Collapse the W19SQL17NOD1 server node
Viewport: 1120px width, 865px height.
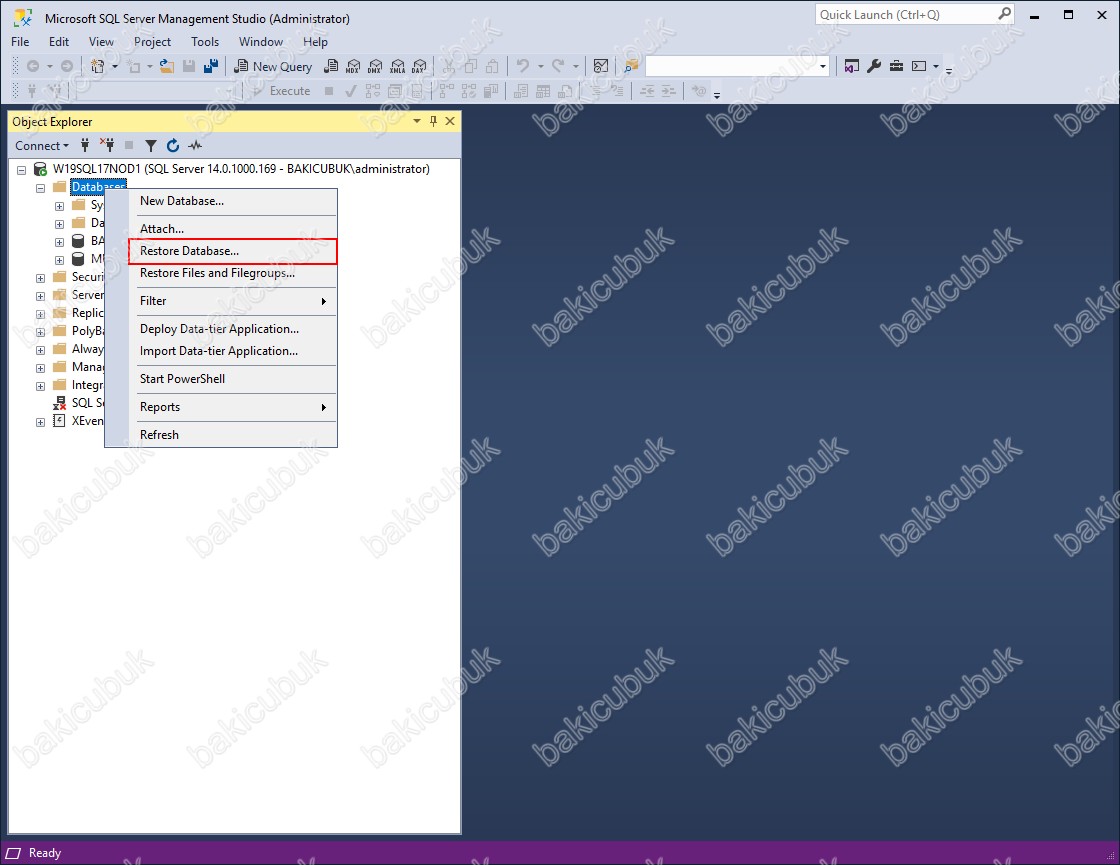[x=21, y=170]
